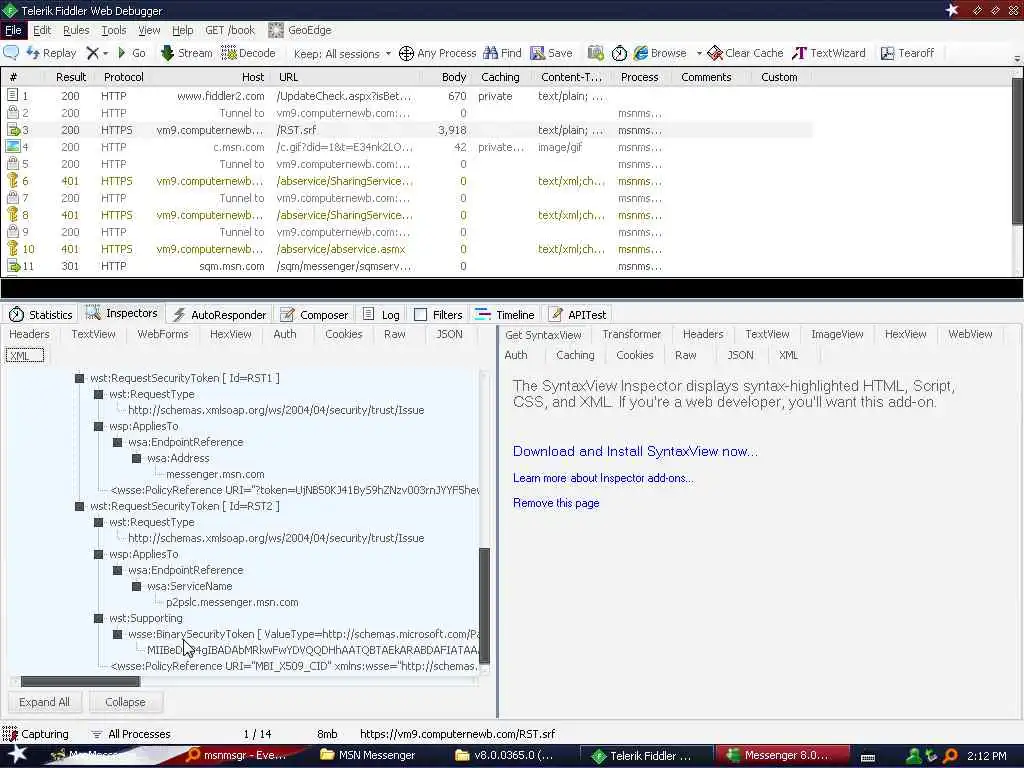Click XML tree horizontal scrollbar thumb
Viewport: 1024px width, 768px height.
pos(80,682)
